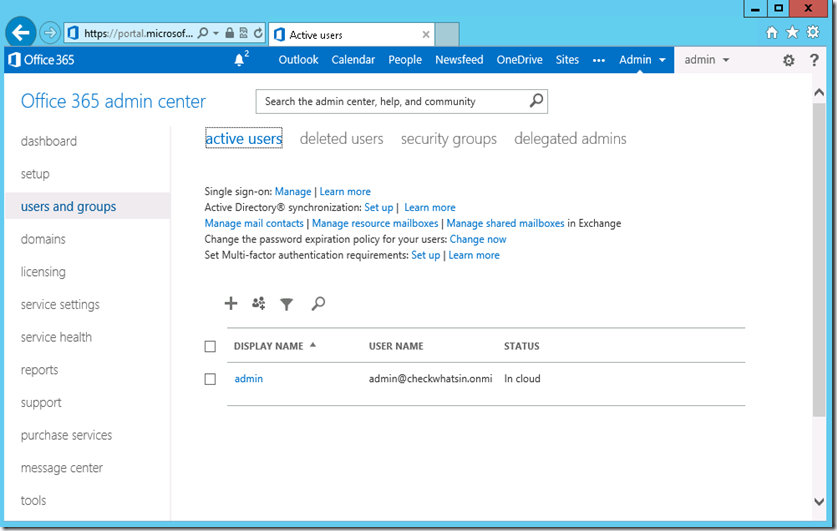Click the lock security icon in address bar
837x531 pixels.
[230, 33]
